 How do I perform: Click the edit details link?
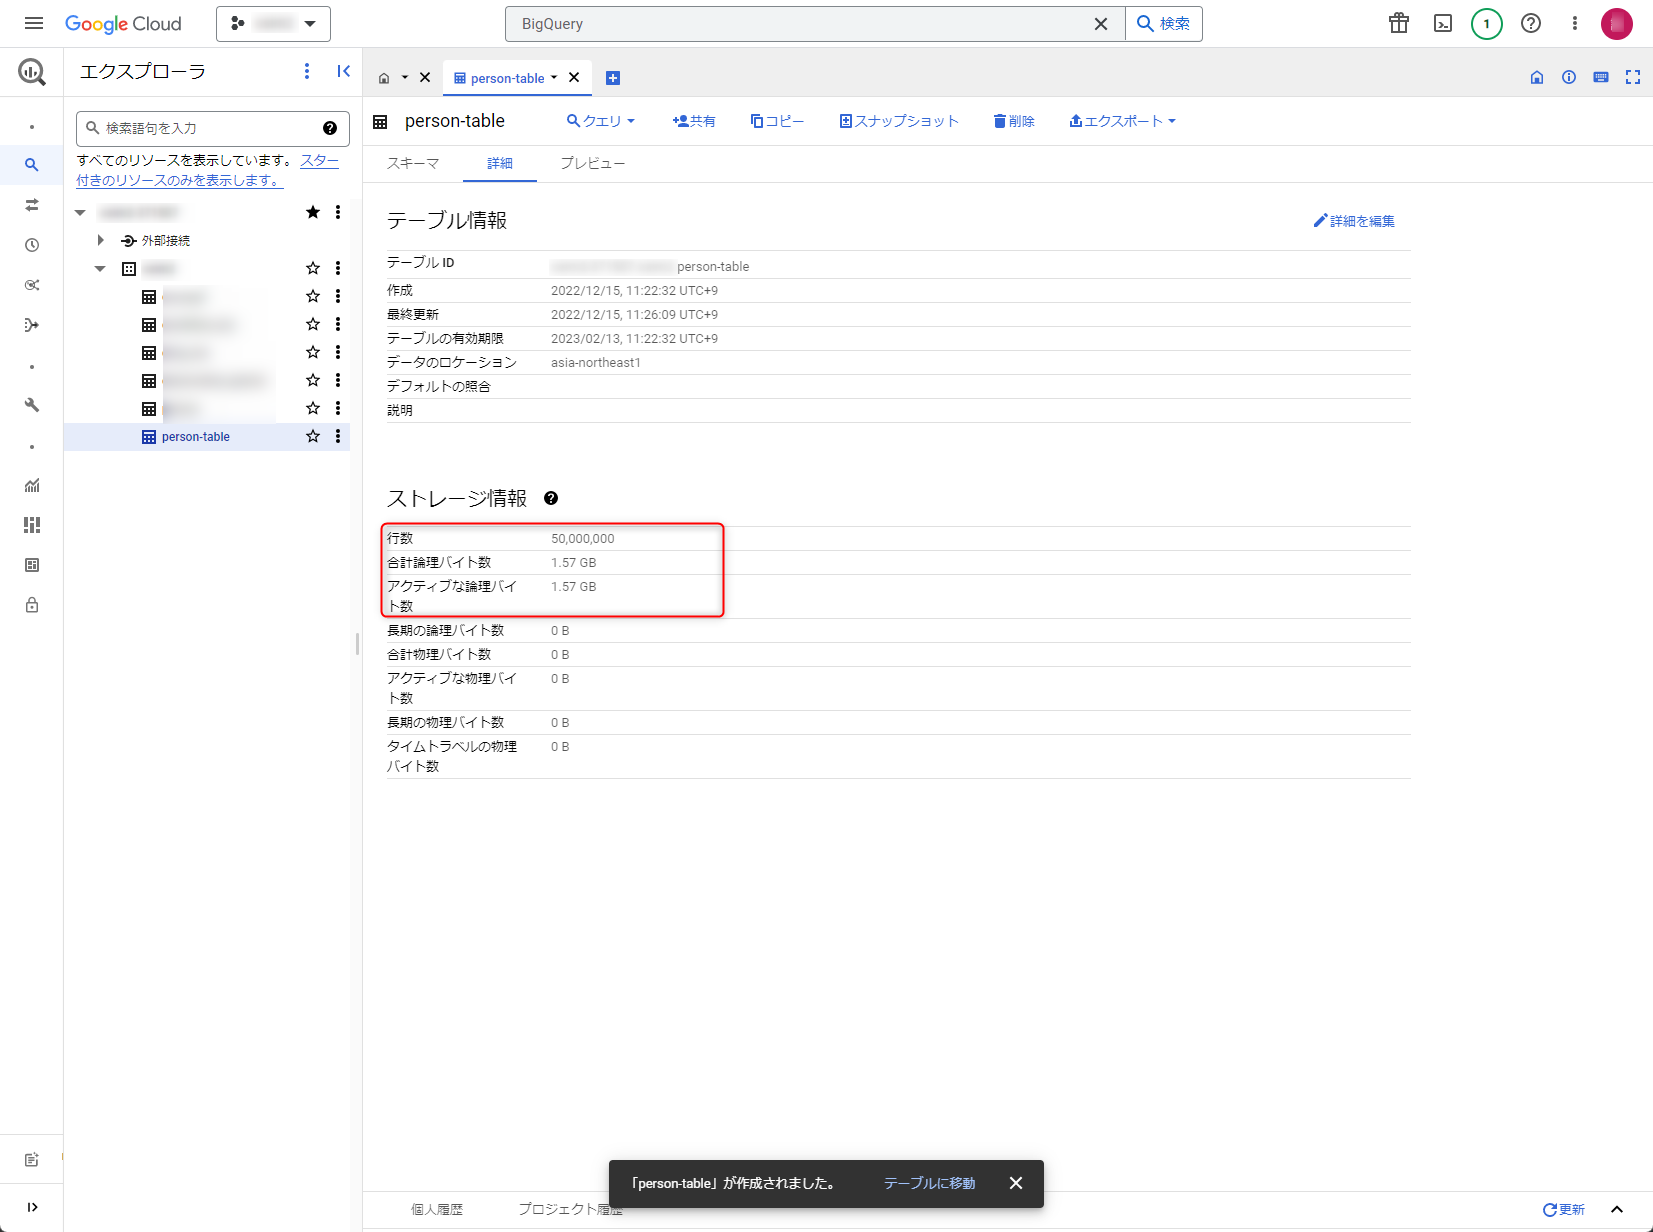click(x=1354, y=221)
